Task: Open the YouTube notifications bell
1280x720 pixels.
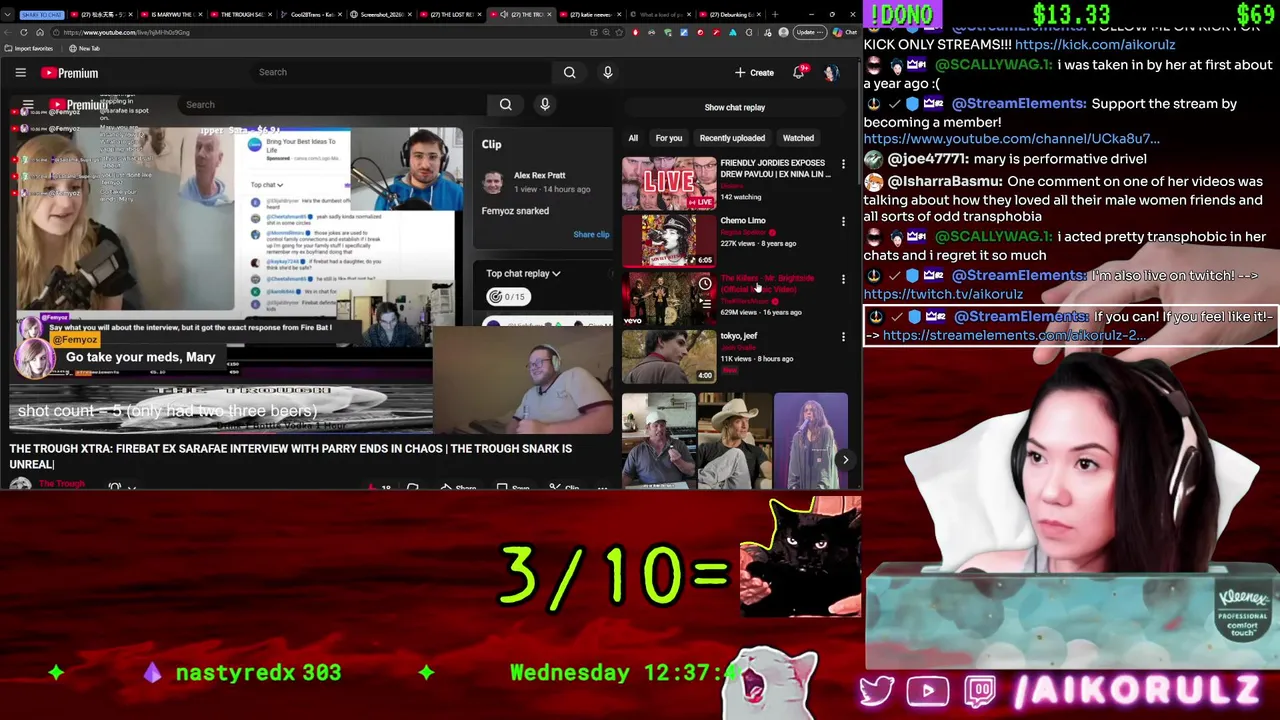Action: pos(798,72)
